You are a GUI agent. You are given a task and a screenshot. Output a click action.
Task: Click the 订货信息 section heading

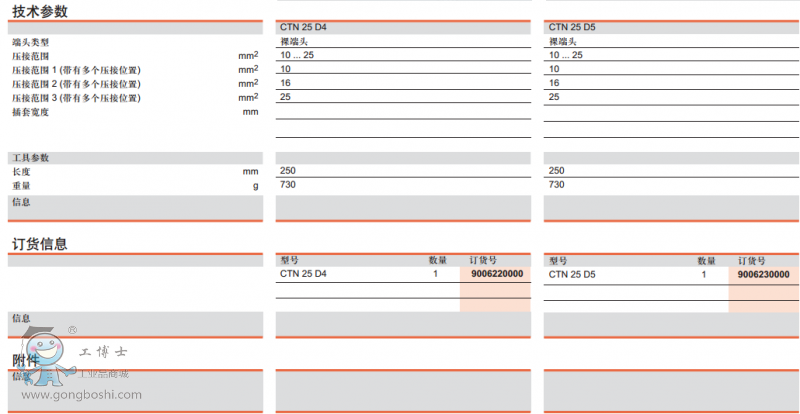[40, 243]
